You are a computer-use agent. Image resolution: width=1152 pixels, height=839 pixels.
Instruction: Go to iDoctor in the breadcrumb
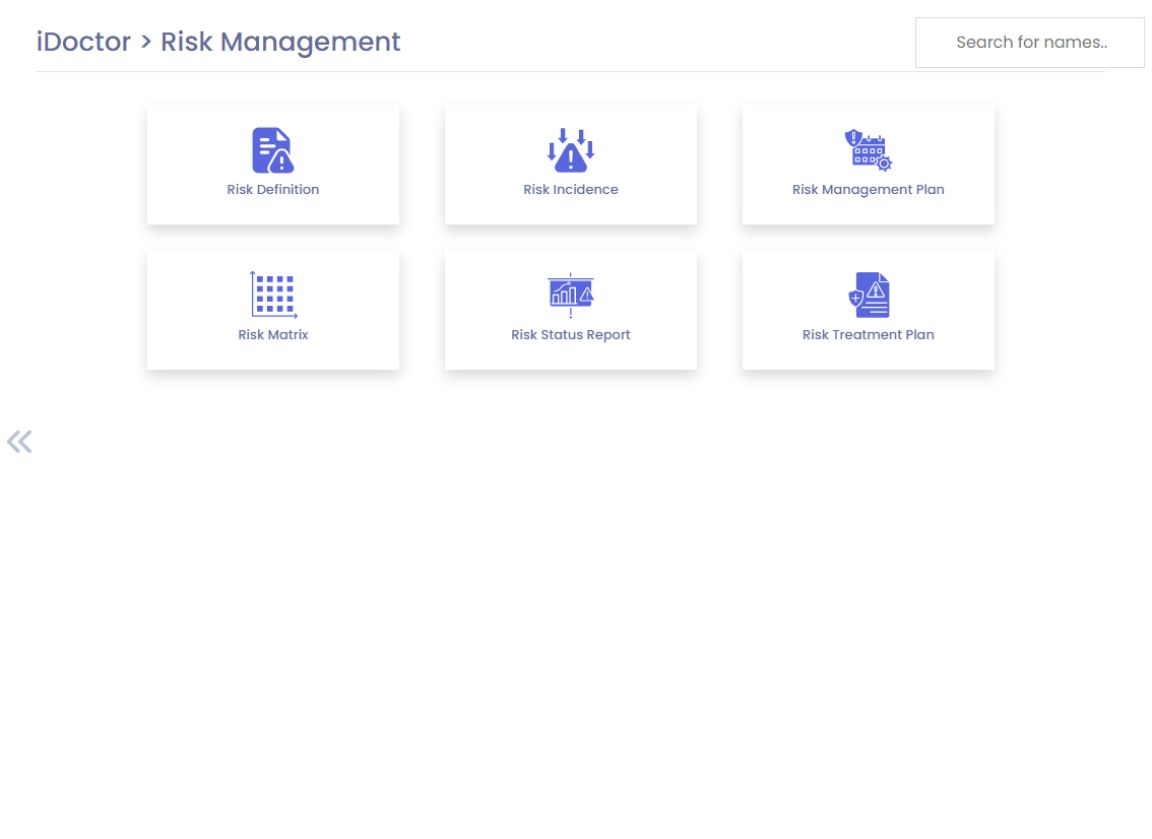[x=84, y=42]
